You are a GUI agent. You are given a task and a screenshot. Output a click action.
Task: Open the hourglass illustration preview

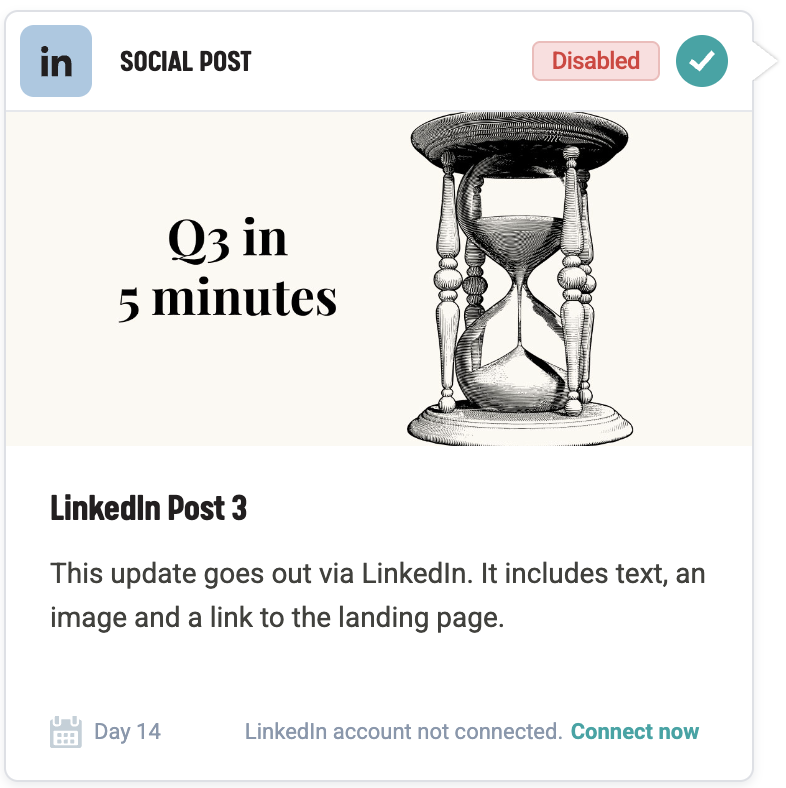point(520,278)
